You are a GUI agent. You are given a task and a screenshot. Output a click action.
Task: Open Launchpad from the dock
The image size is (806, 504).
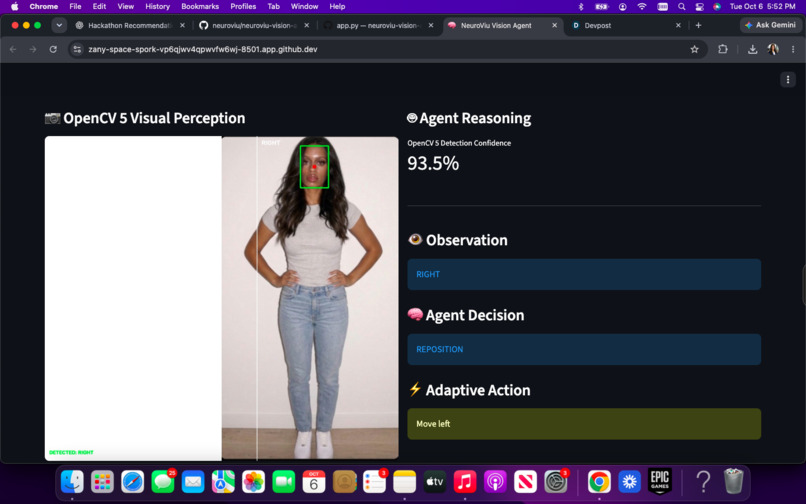tap(102, 482)
